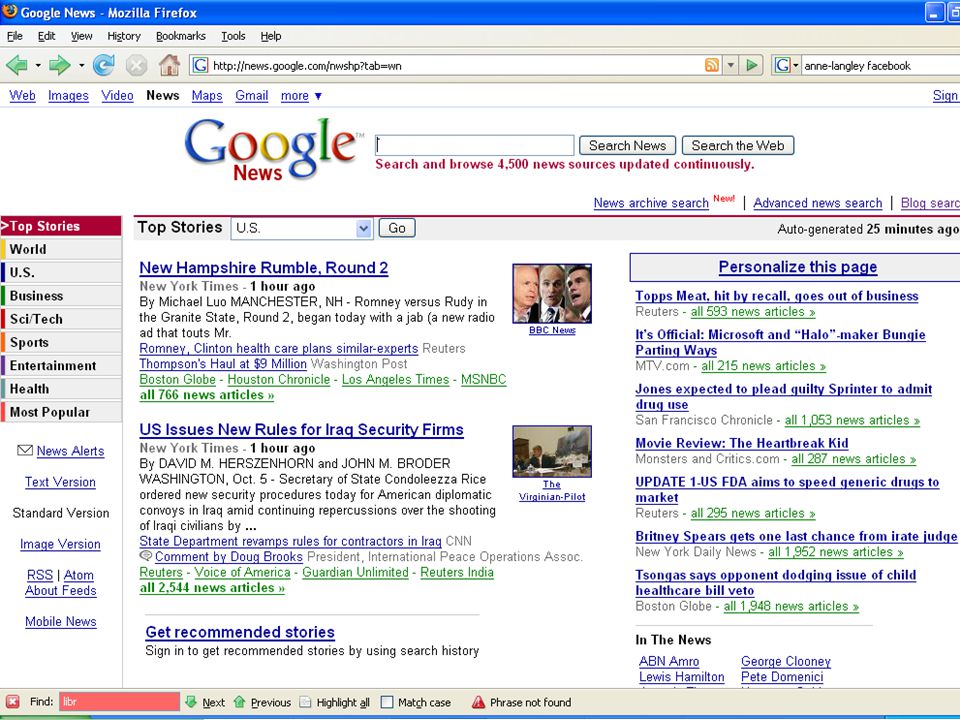
Task: Click the News Alerts envelope icon
Action: click(25, 451)
